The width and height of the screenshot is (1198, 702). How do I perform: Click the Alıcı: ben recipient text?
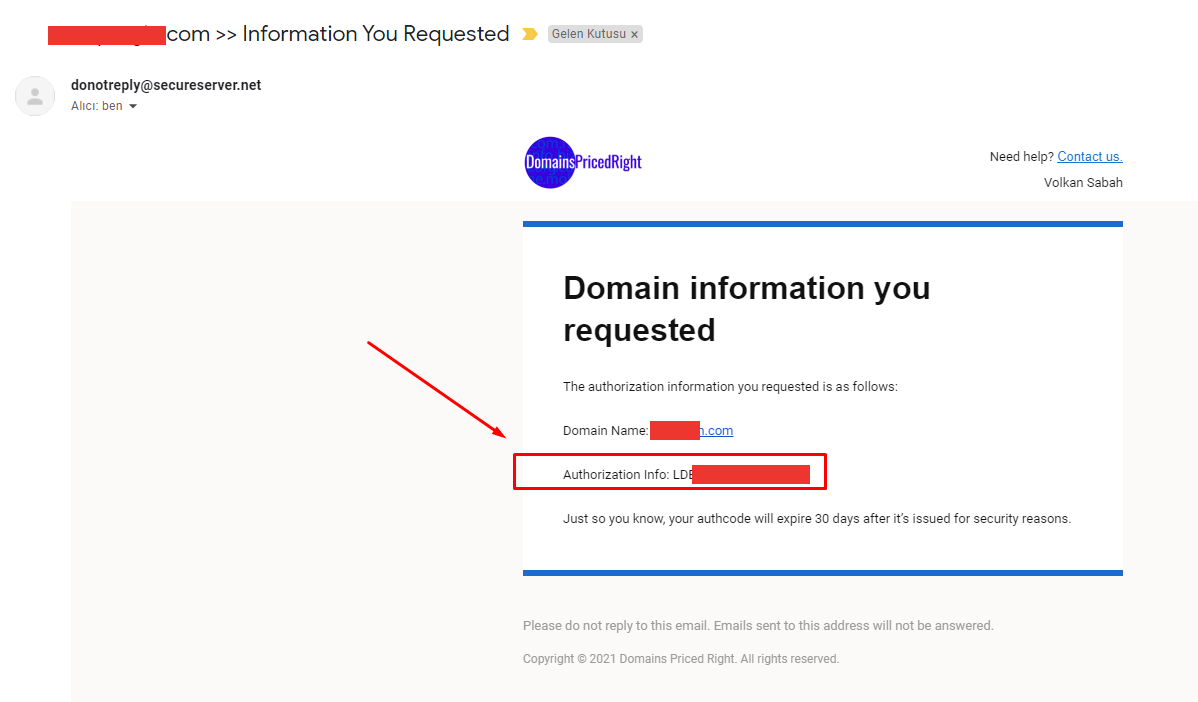pyautogui.click(x=96, y=106)
